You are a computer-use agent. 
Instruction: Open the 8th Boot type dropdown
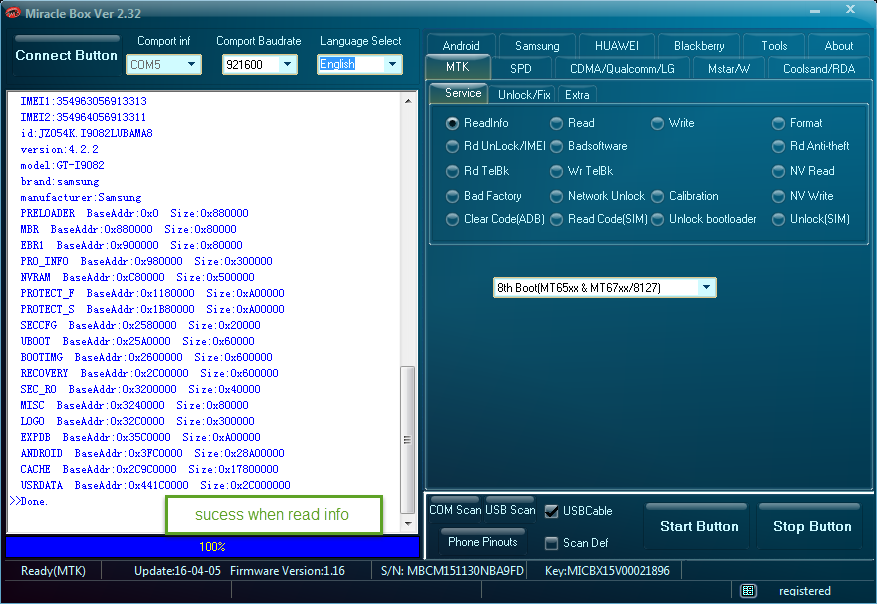tap(604, 288)
